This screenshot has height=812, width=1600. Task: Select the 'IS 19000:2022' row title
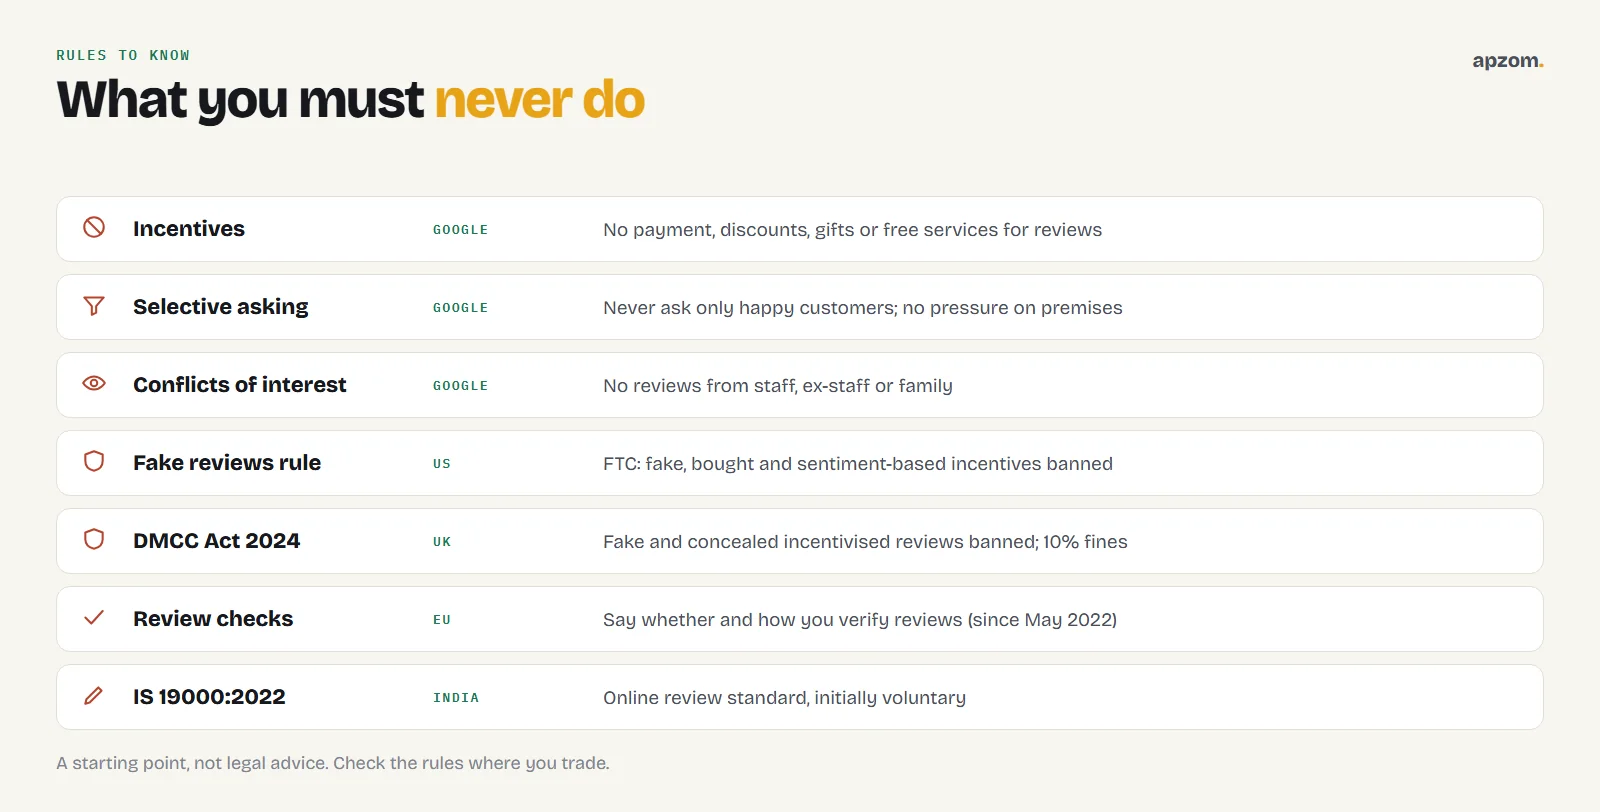click(x=209, y=697)
